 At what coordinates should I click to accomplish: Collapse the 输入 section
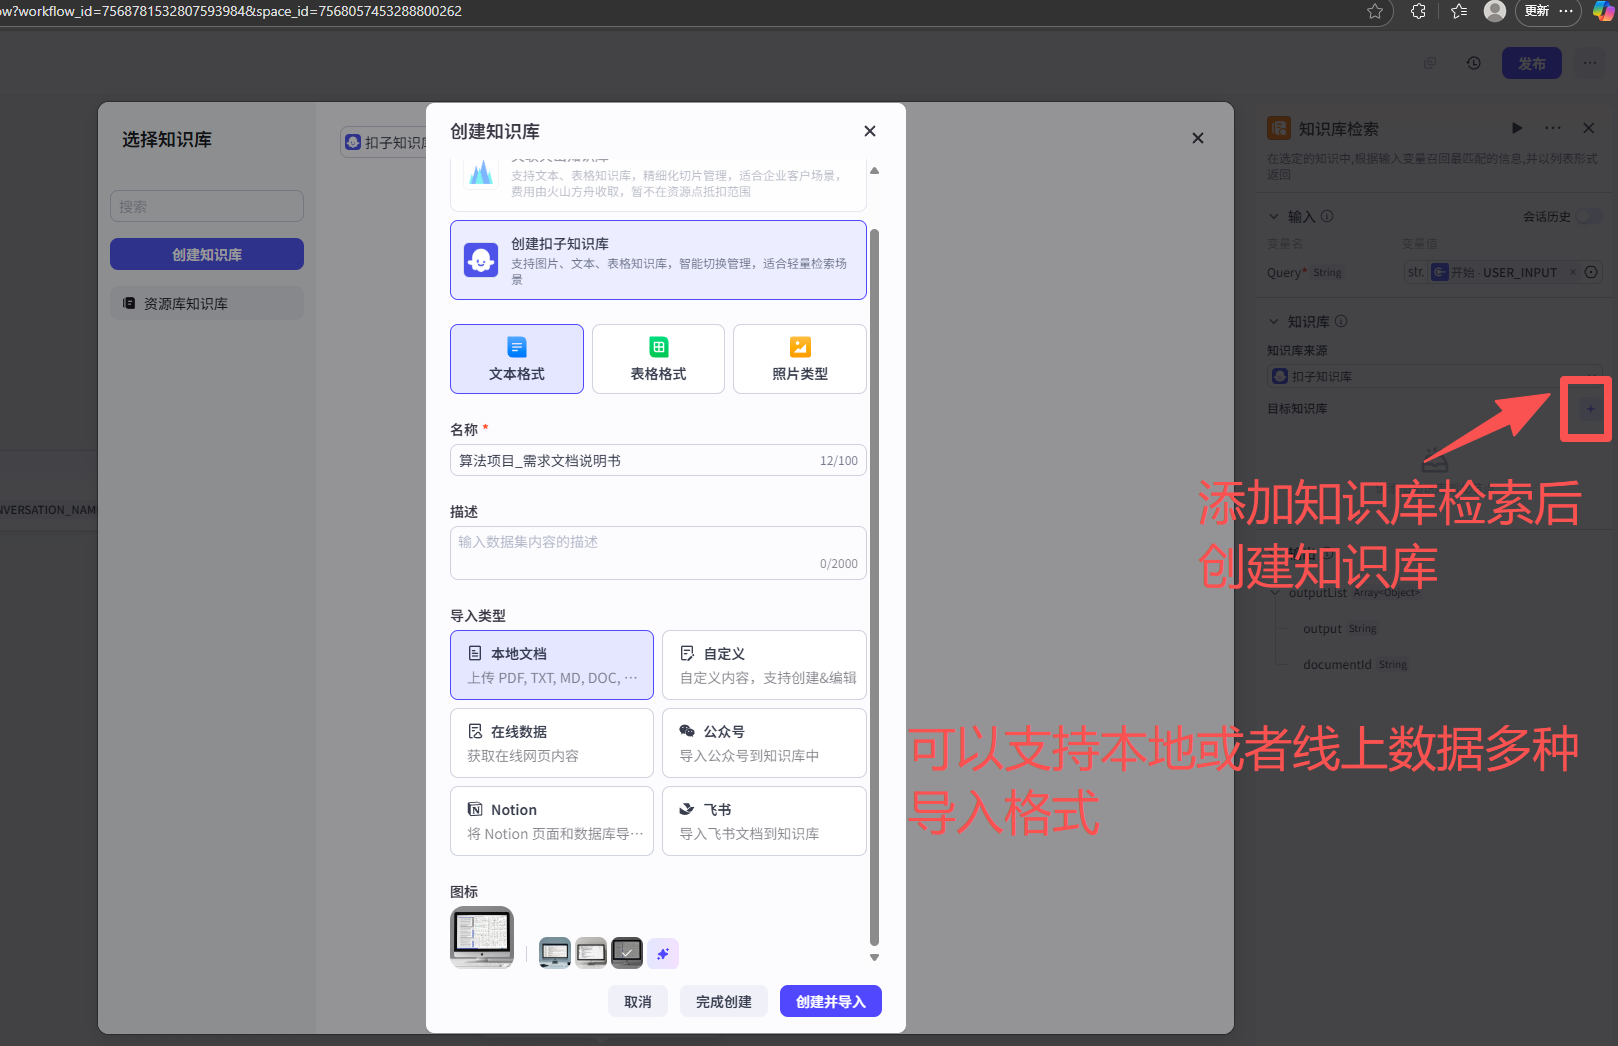(x=1274, y=215)
